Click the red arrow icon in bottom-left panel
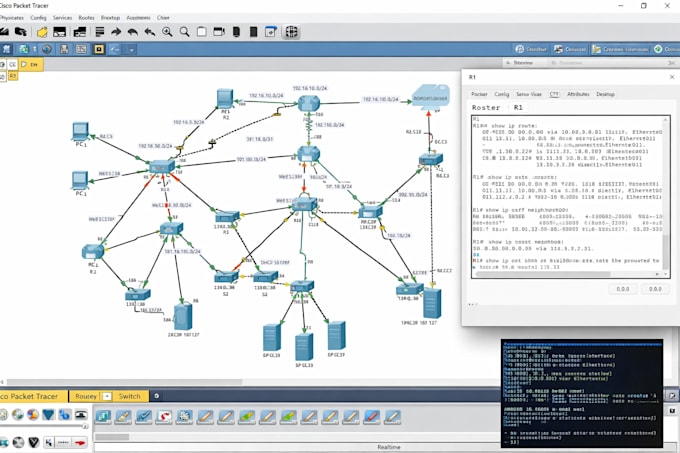The height and width of the screenshot is (453, 680). [x=80, y=443]
